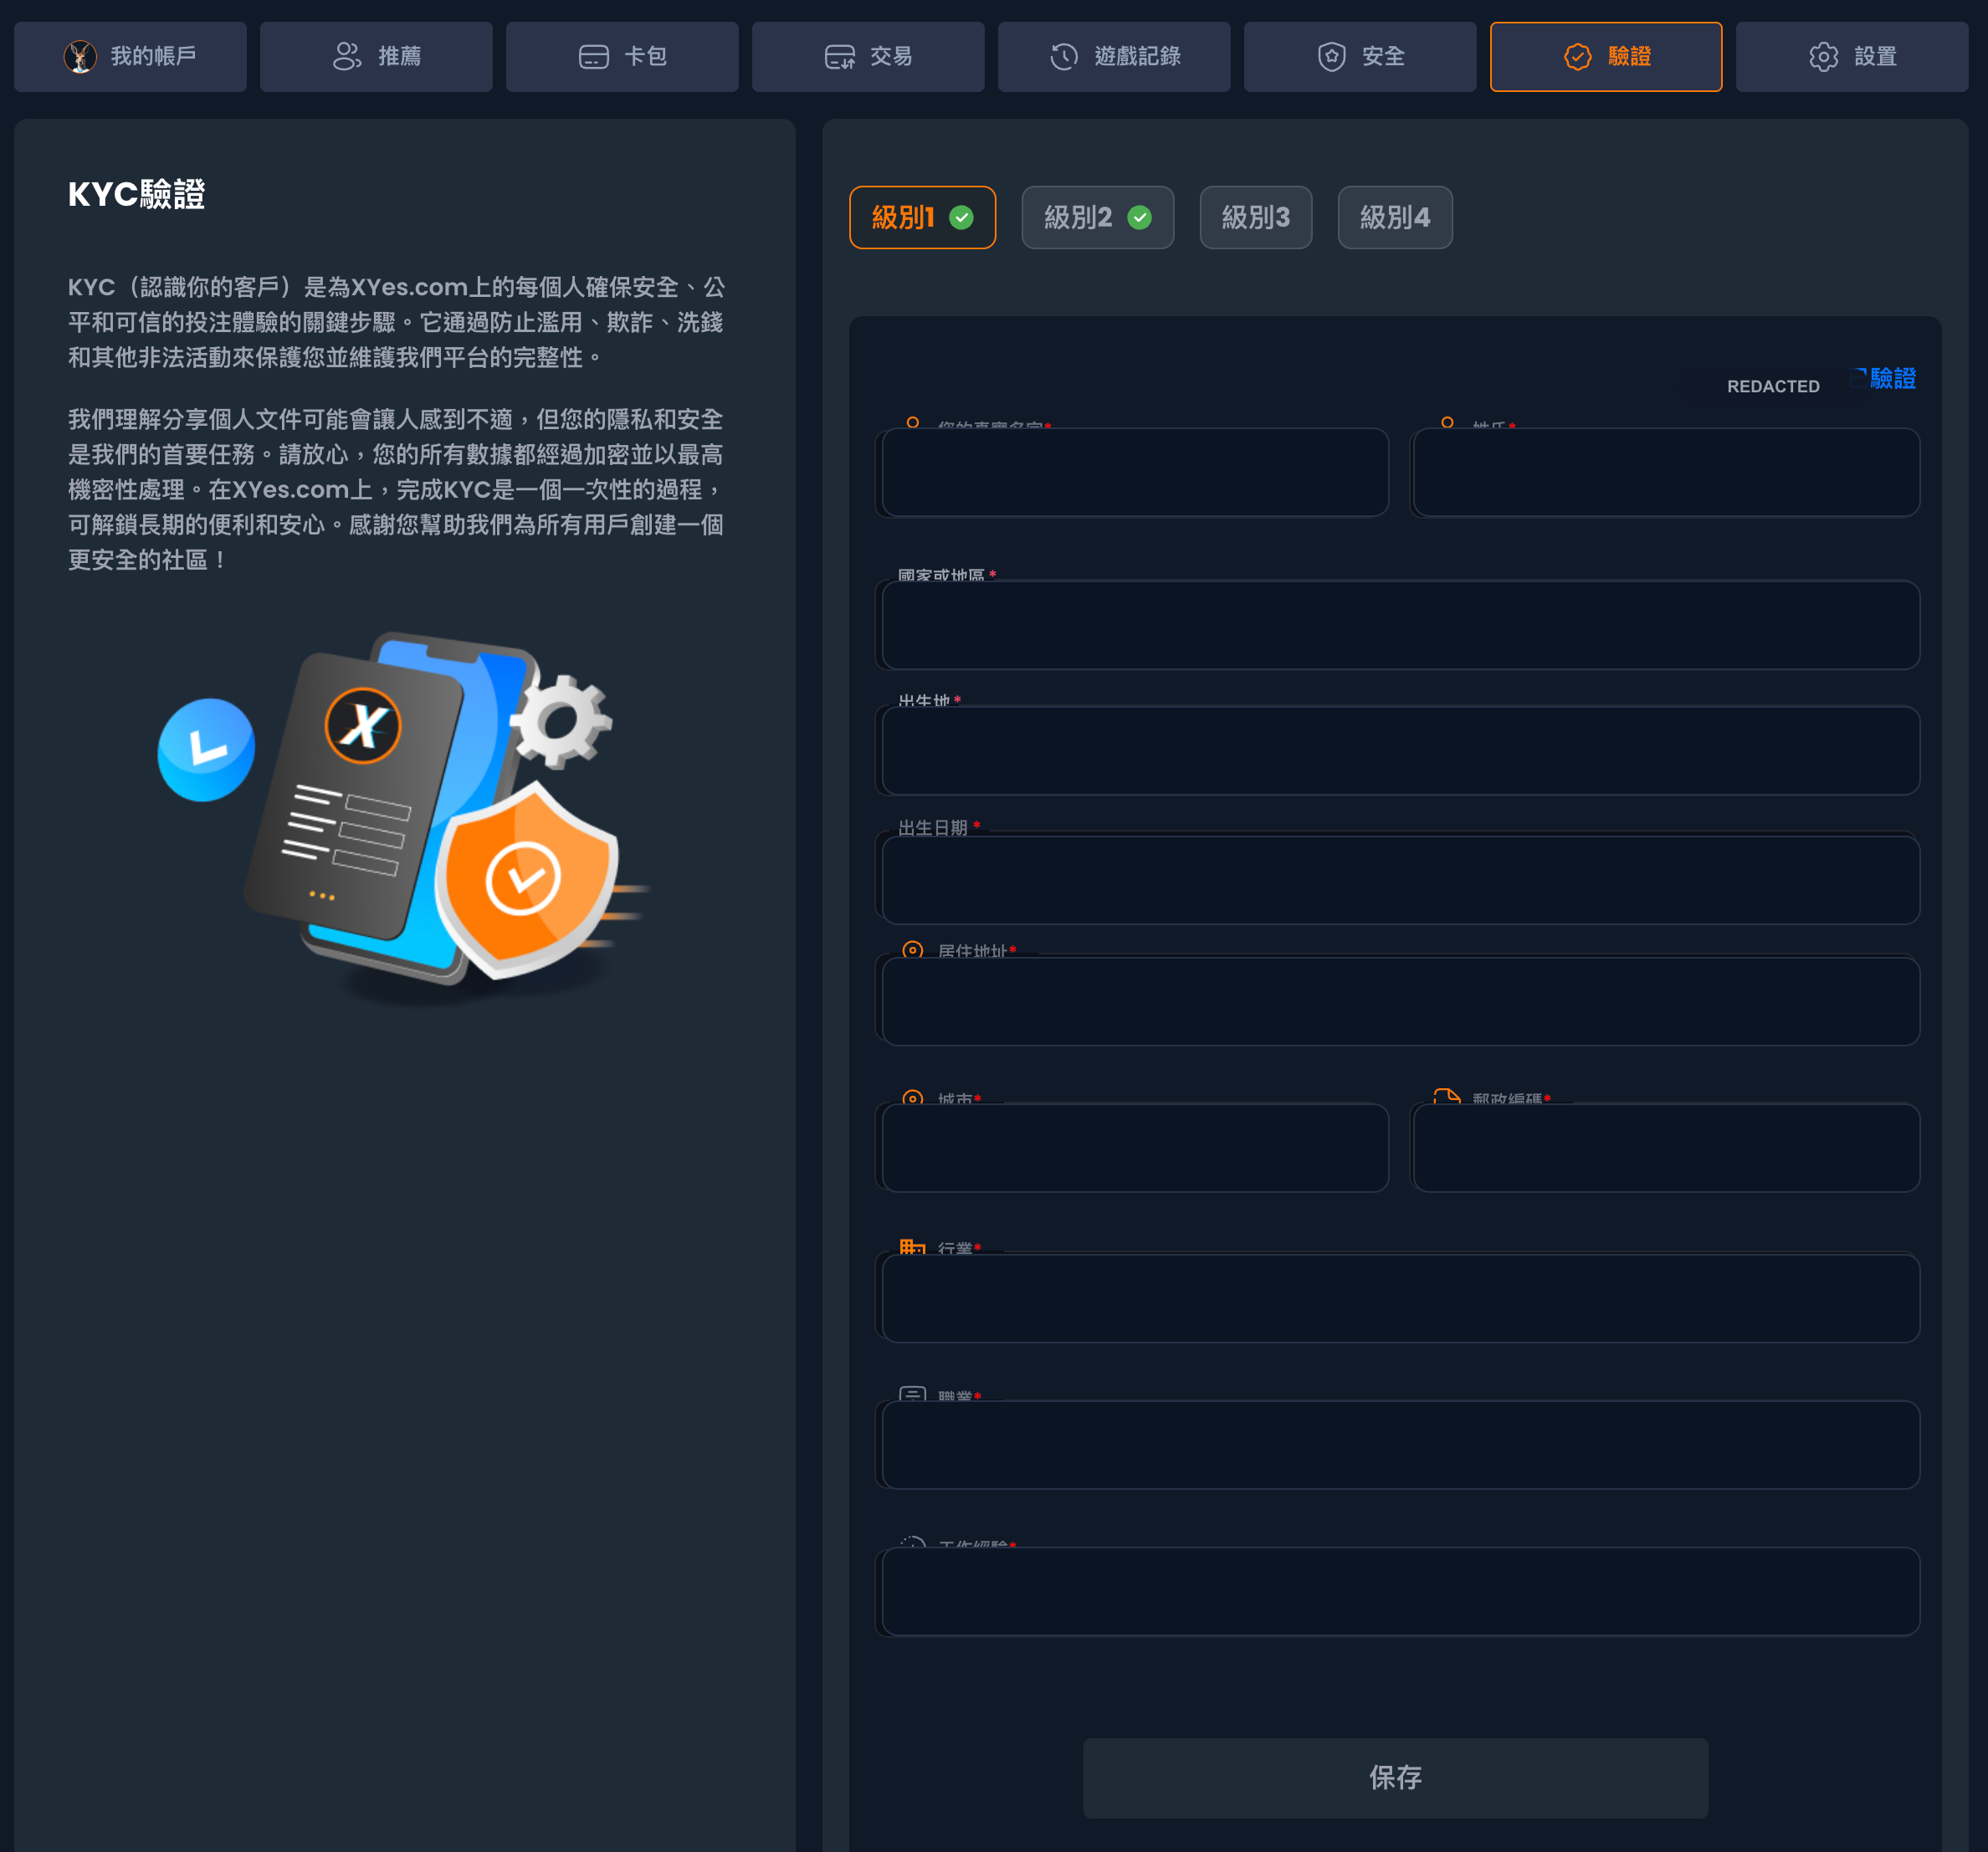Open the 設置 settings tab
This screenshot has height=1852, width=1988.
pos(1852,57)
